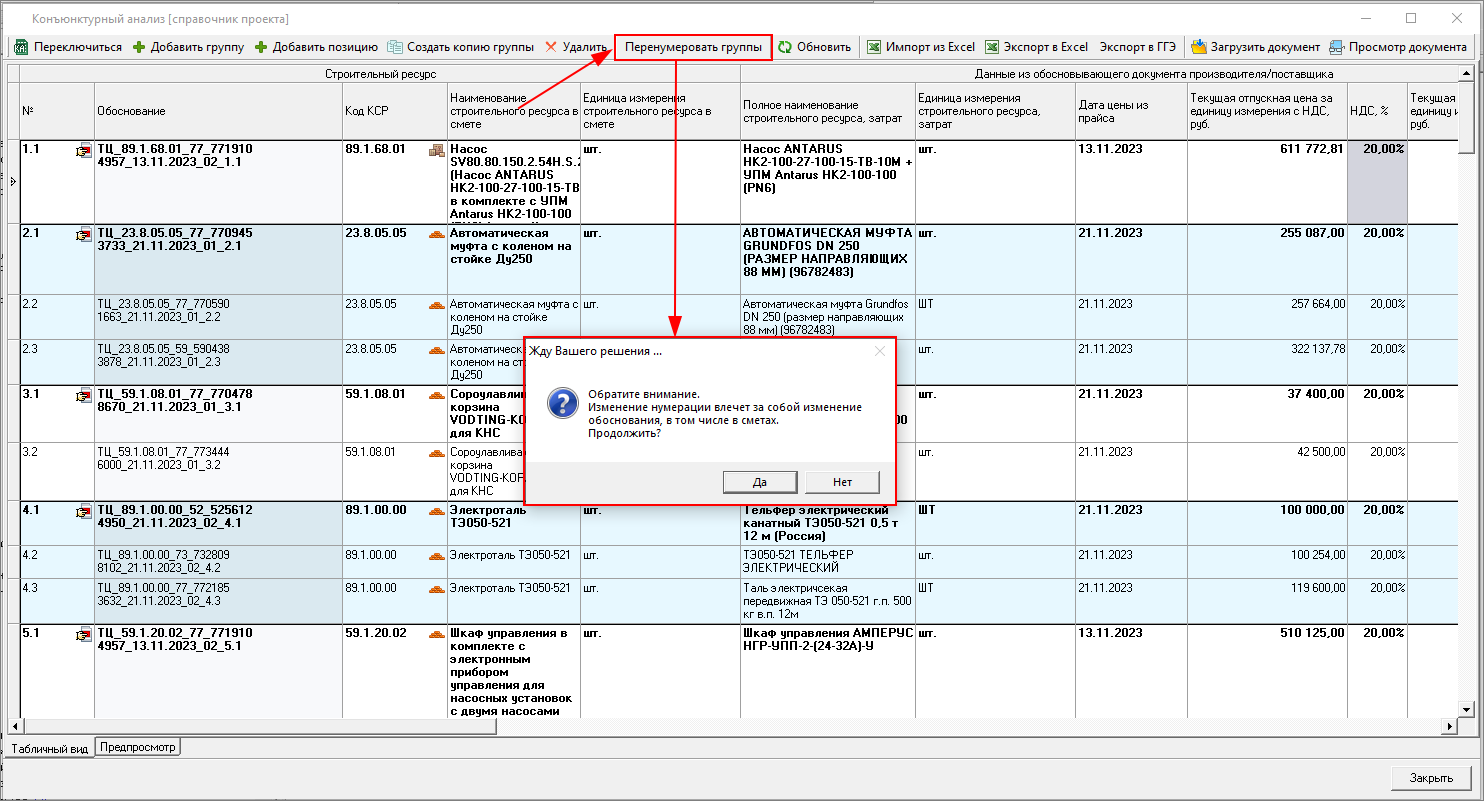Image resolution: width=1484 pixels, height=801 pixels.
Task: Confirm the dialog with Да
Action: pos(760,482)
